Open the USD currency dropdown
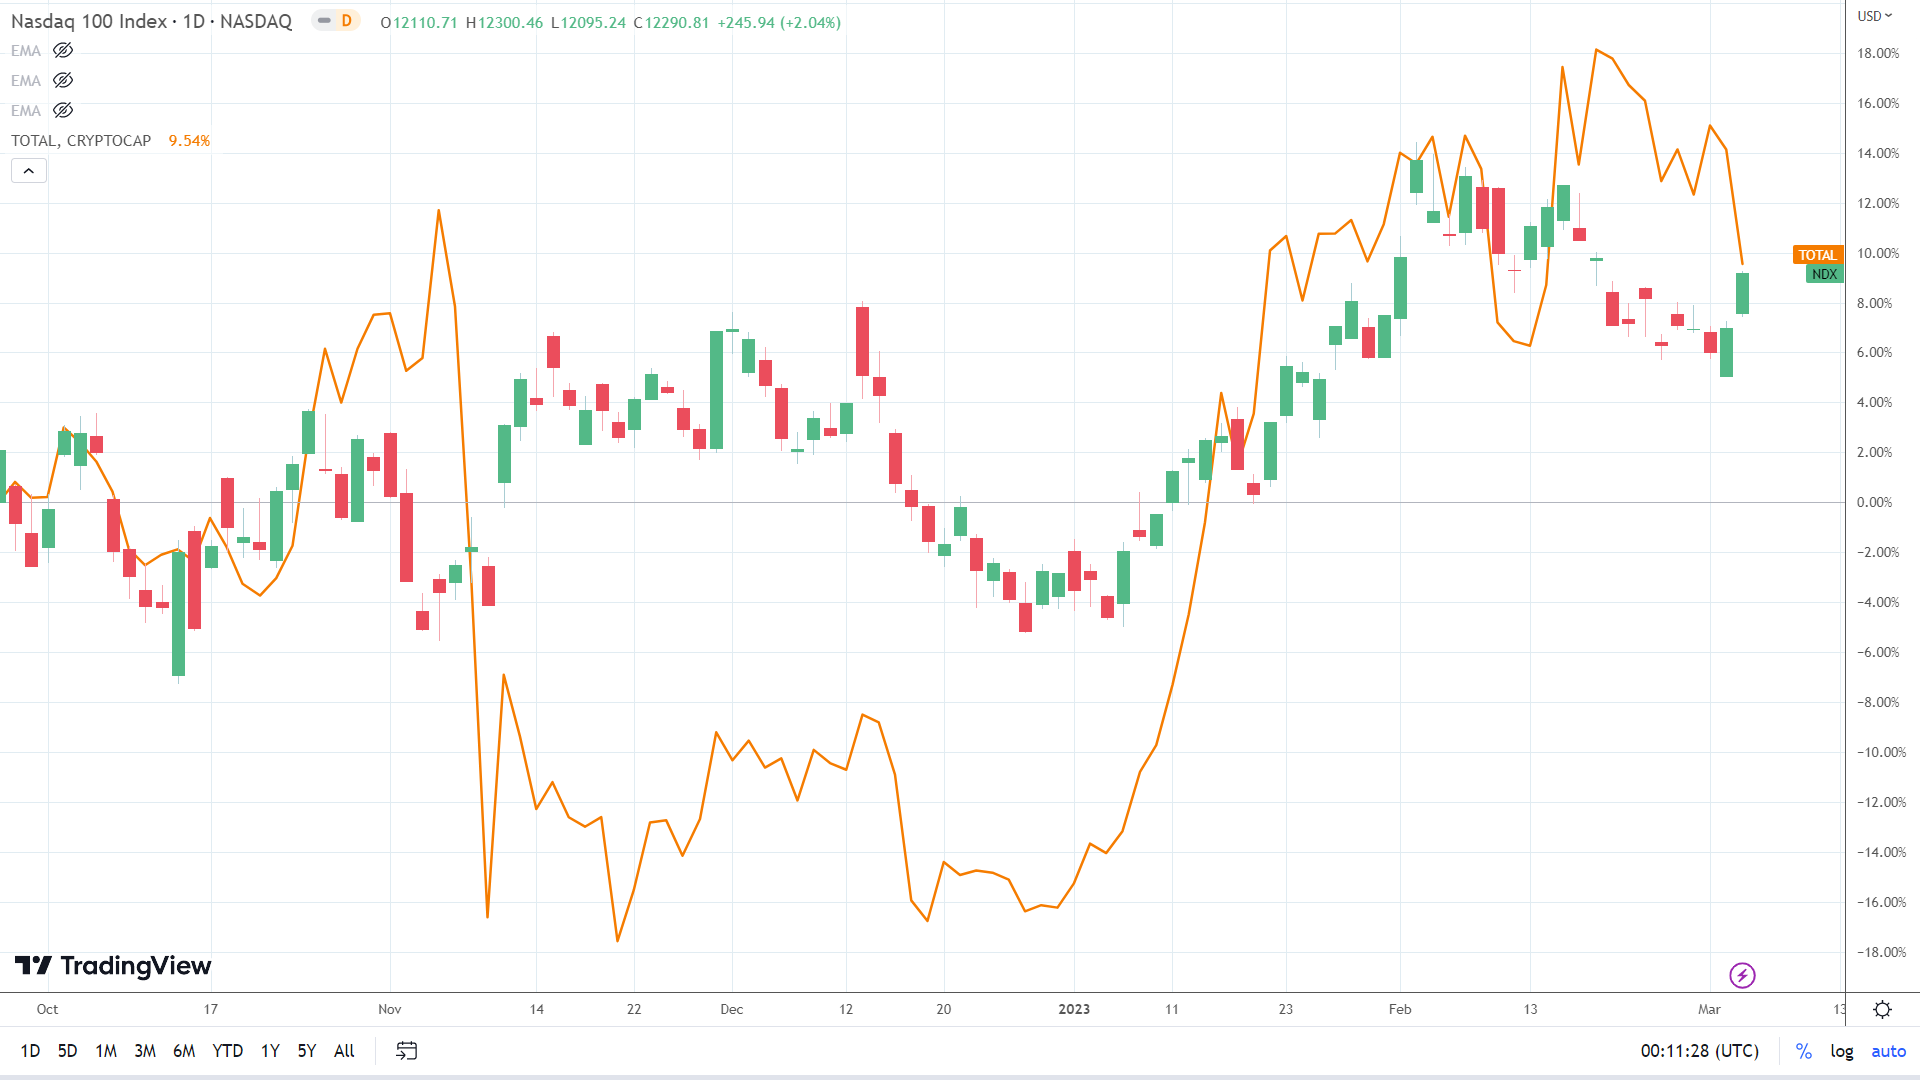This screenshot has height=1080, width=1920. [1875, 16]
